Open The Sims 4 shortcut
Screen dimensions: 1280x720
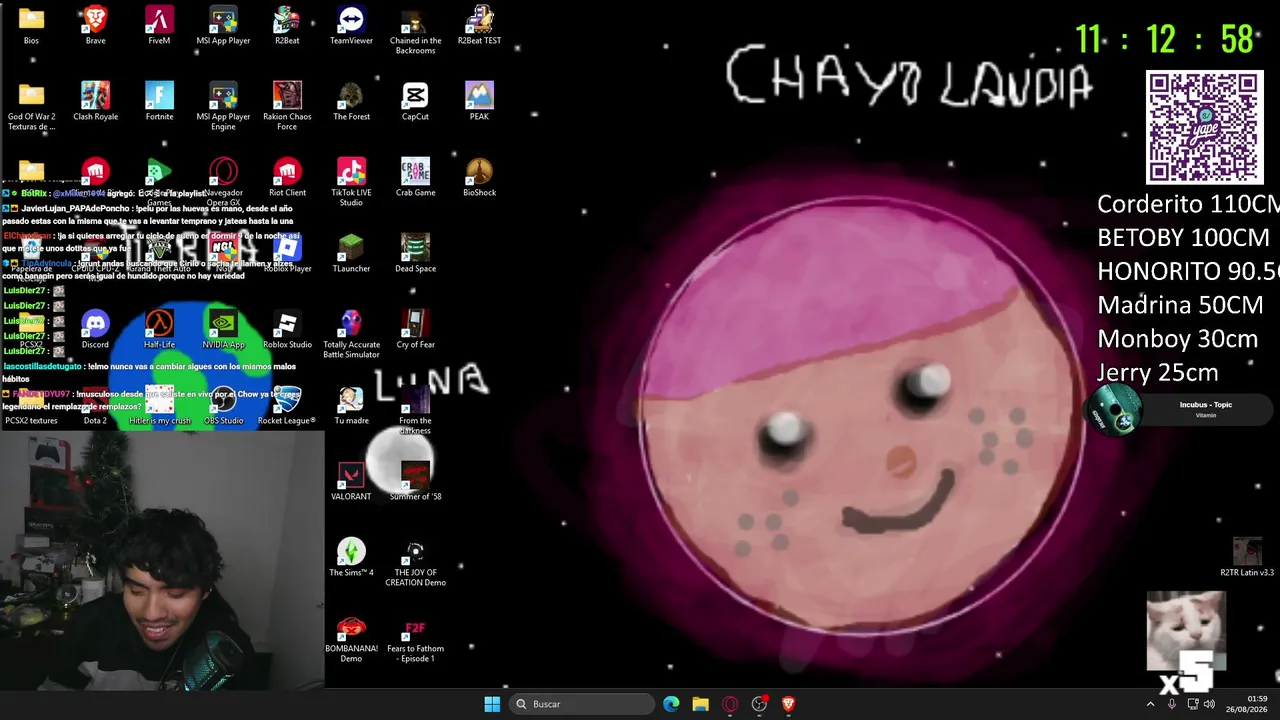coord(351,557)
